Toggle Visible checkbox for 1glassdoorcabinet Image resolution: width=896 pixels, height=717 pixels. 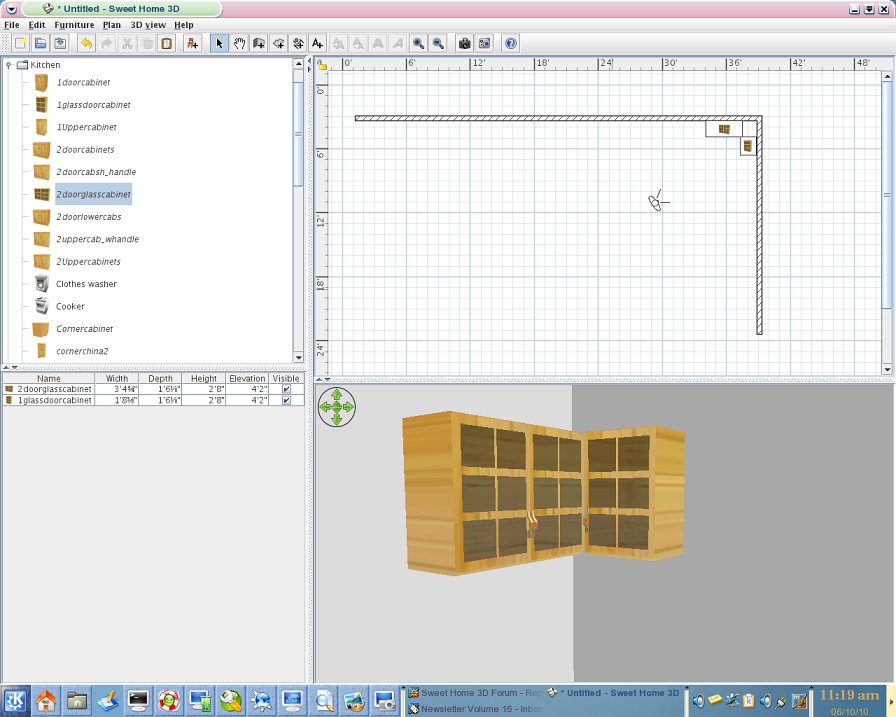286,400
